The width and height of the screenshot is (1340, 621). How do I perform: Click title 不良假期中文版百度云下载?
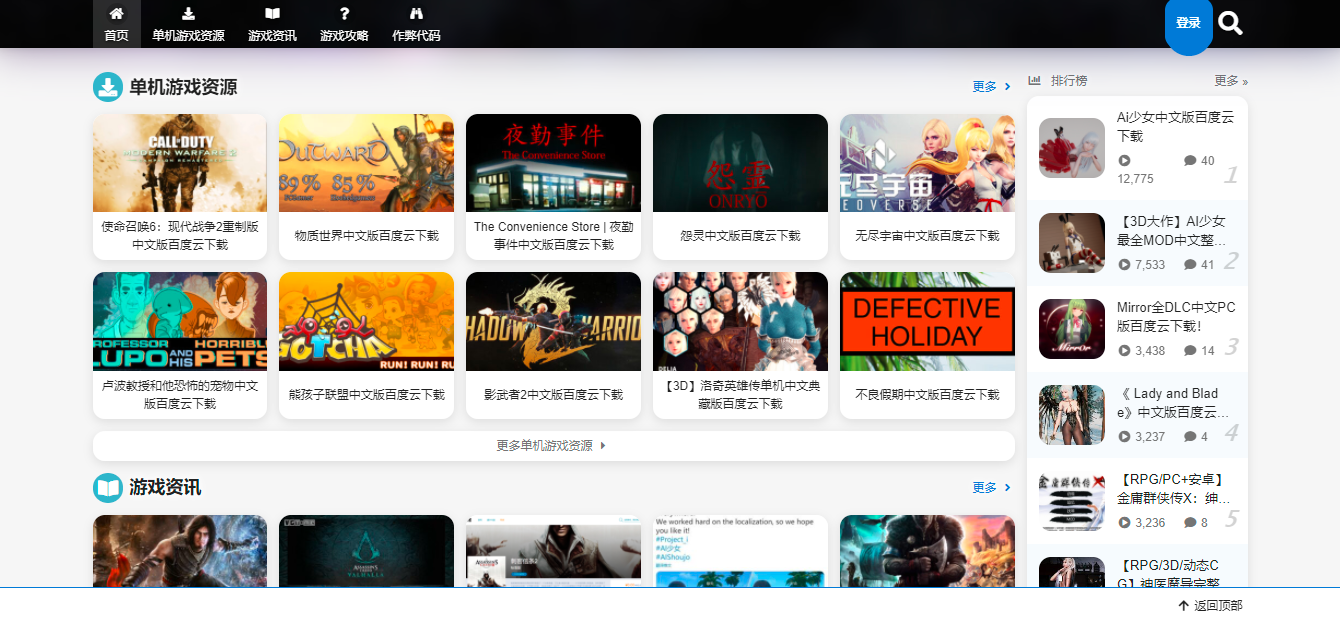pos(927,395)
